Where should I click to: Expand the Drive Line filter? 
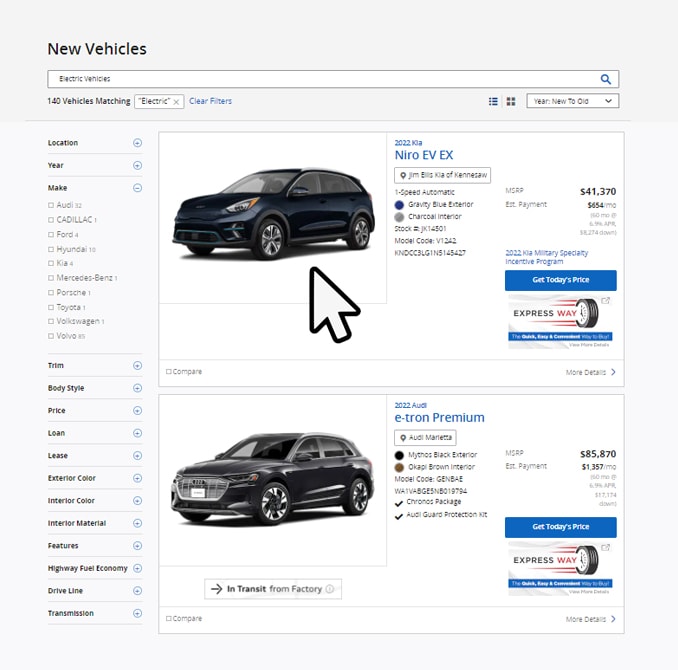tap(138, 590)
